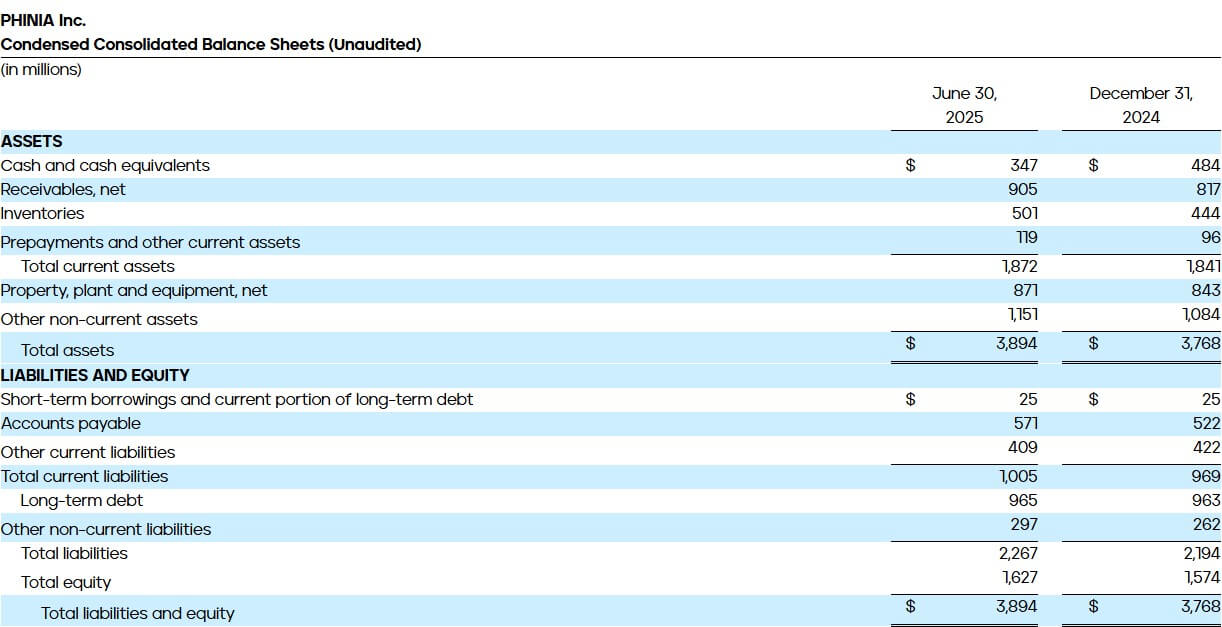Click the "(in millions)" note
1222x627 pixels.
[41, 70]
